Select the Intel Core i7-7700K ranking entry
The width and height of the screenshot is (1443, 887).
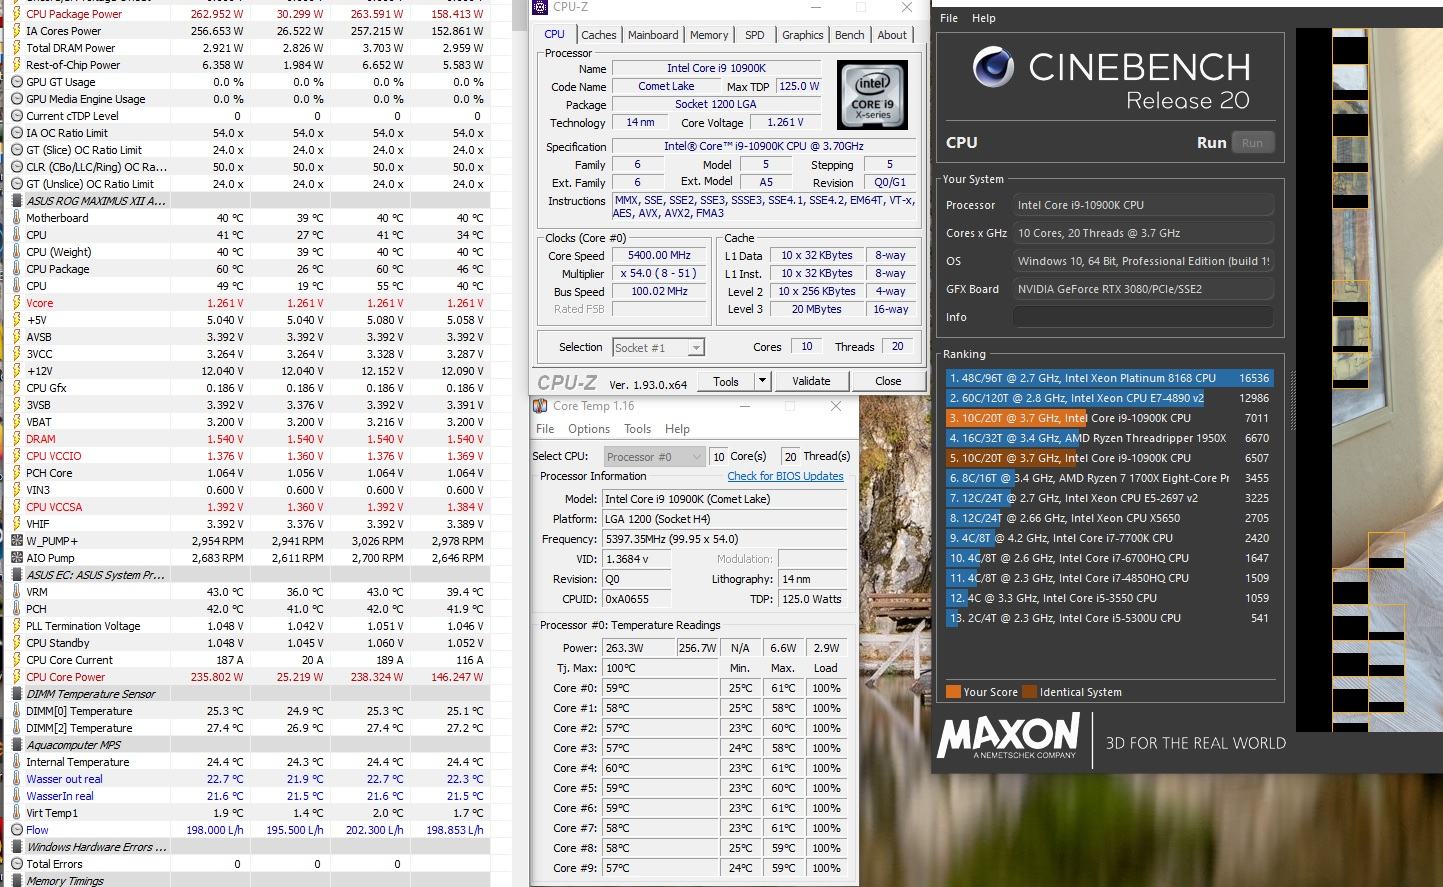[1109, 538]
